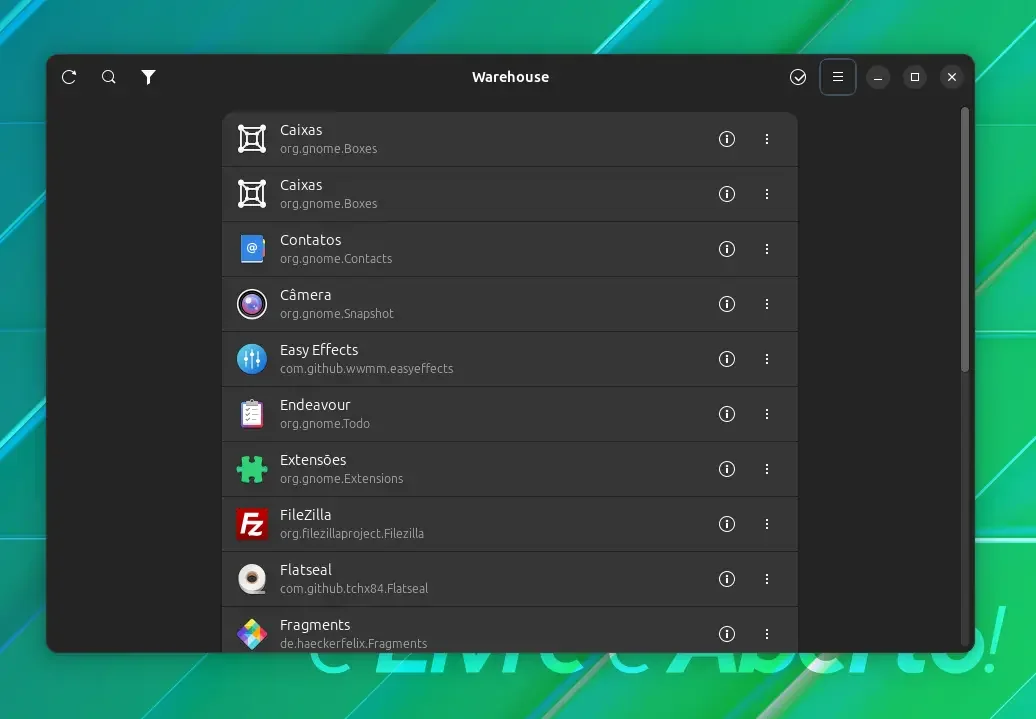Open the filter funnel icon
Screen dimensions: 1036x719
click(x=149, y=77)
